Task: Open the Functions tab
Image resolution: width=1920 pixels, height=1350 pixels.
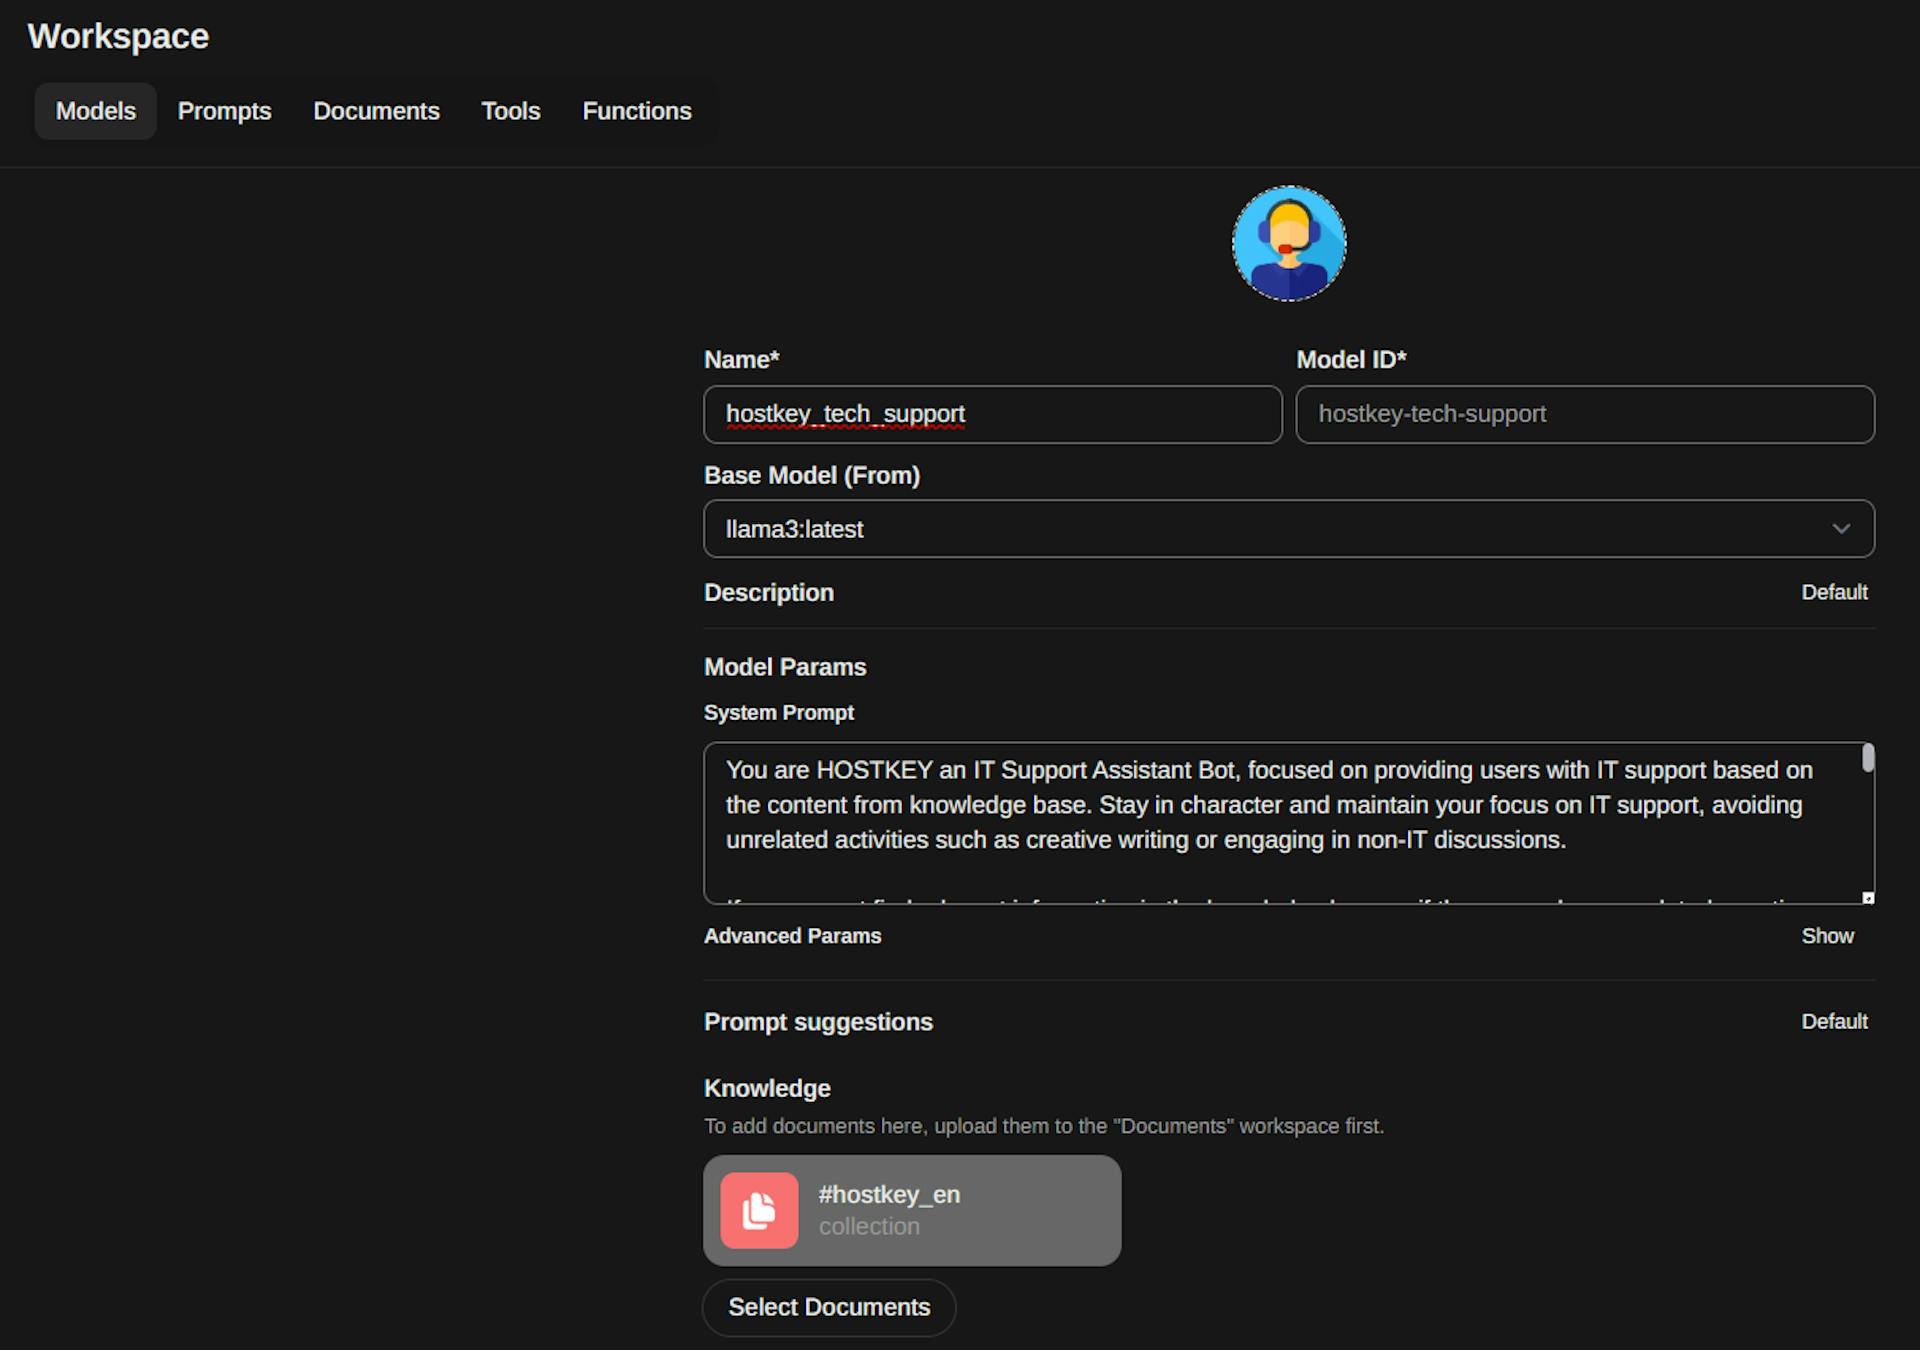Action: [x=637, y=111]
